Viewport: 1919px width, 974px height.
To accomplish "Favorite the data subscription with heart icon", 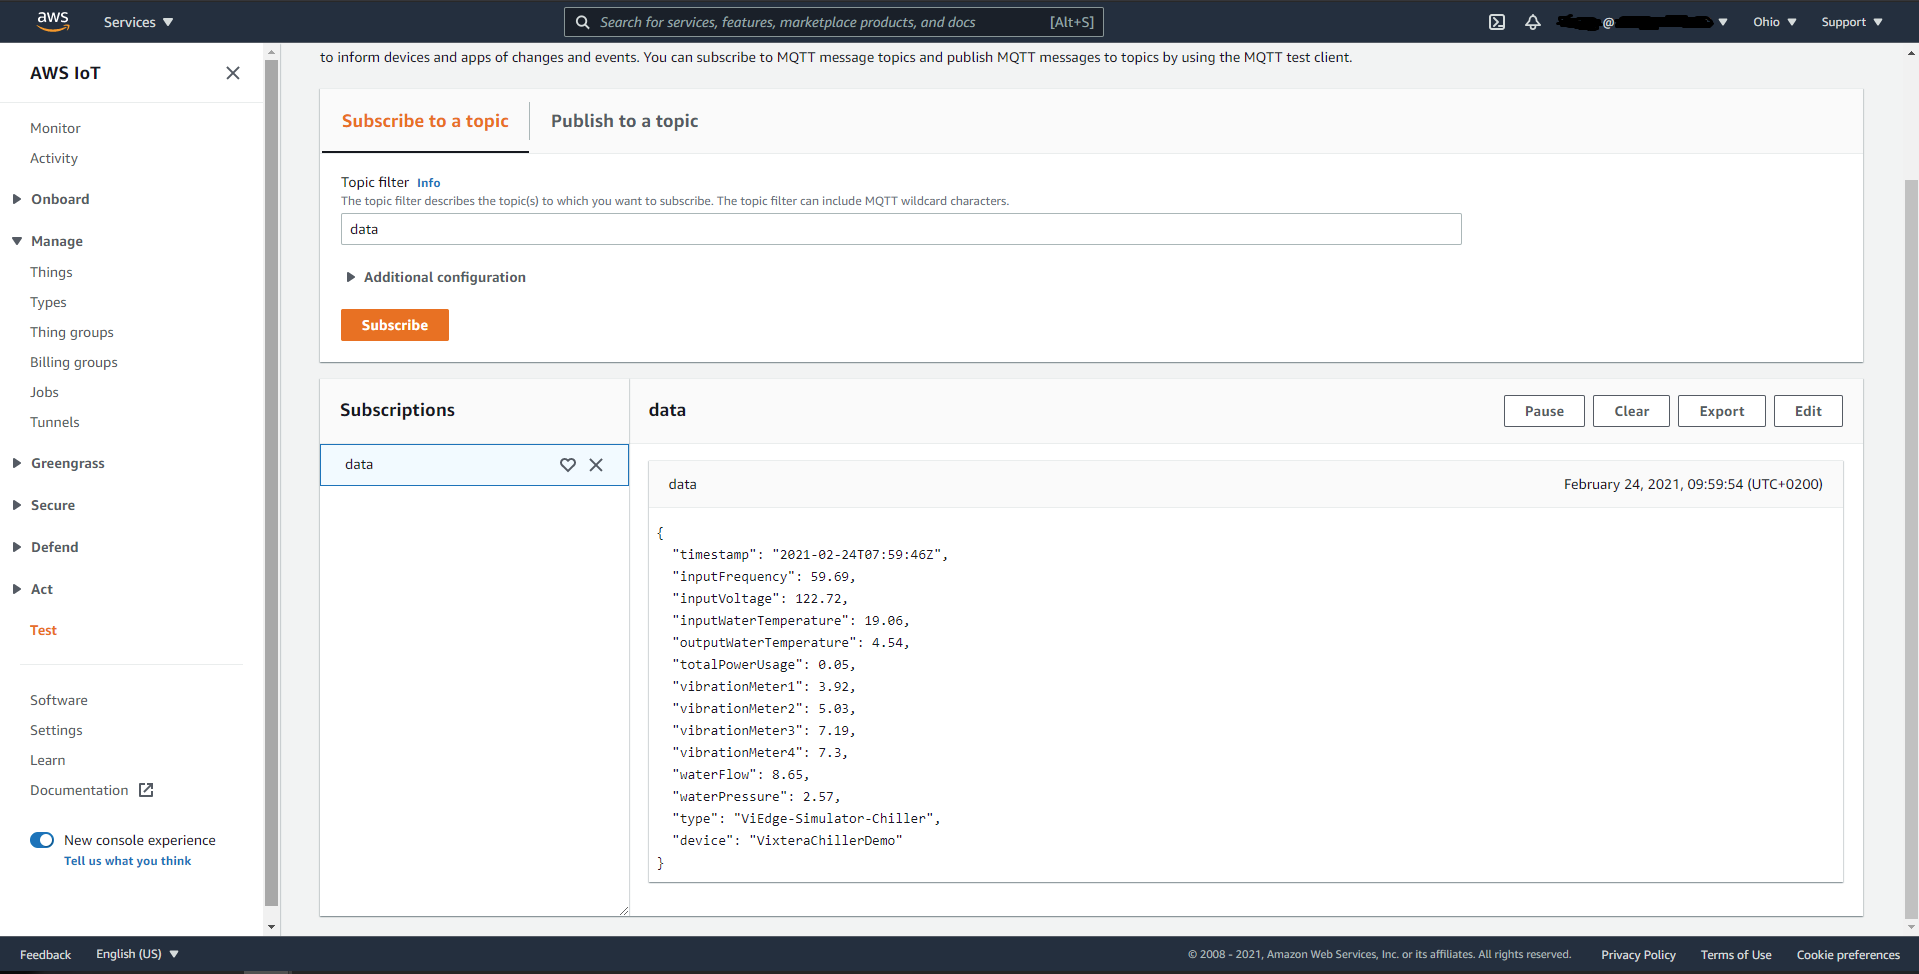I will click(x=568, y=465).
